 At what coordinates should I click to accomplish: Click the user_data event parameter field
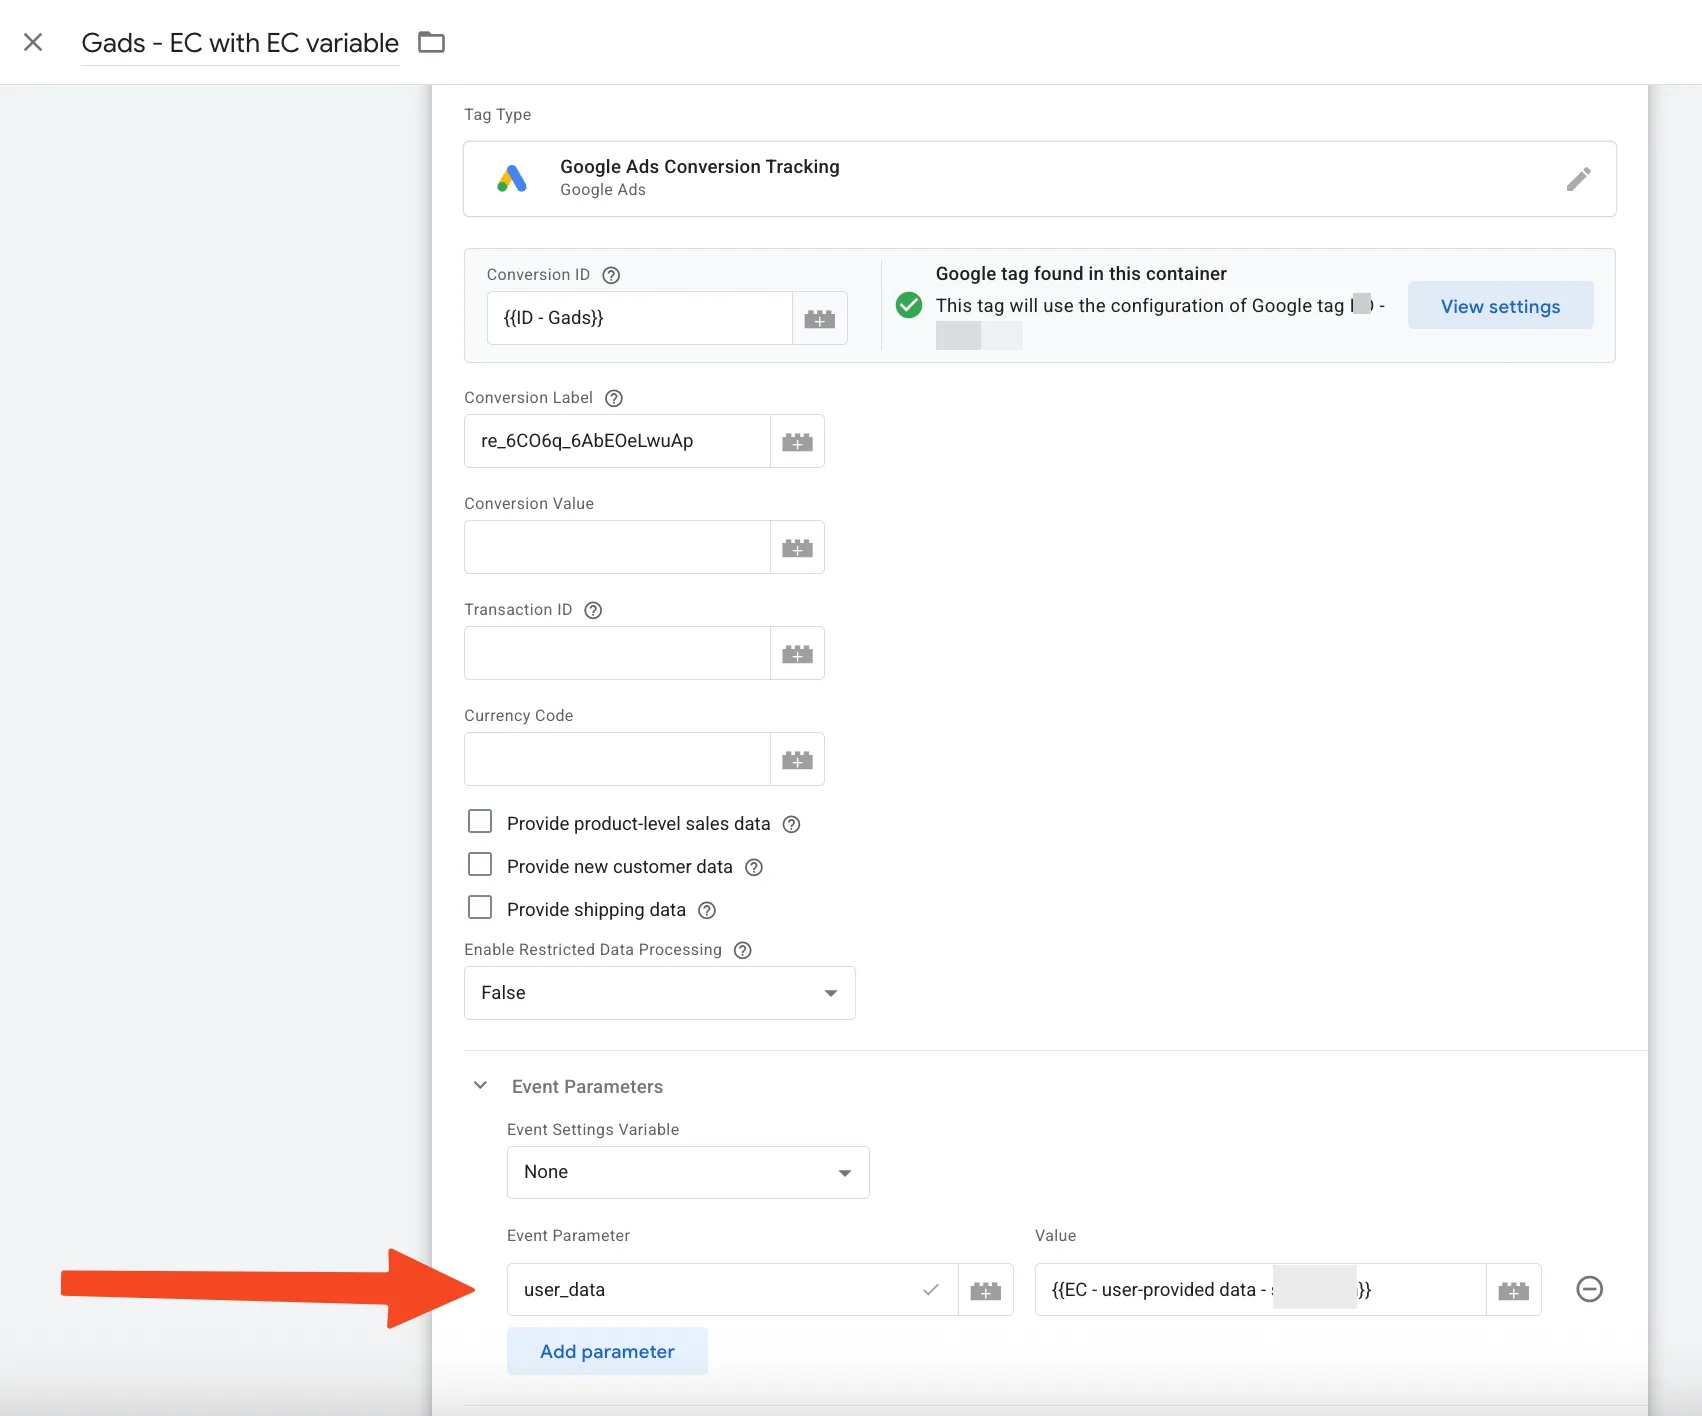(732, 1290)
